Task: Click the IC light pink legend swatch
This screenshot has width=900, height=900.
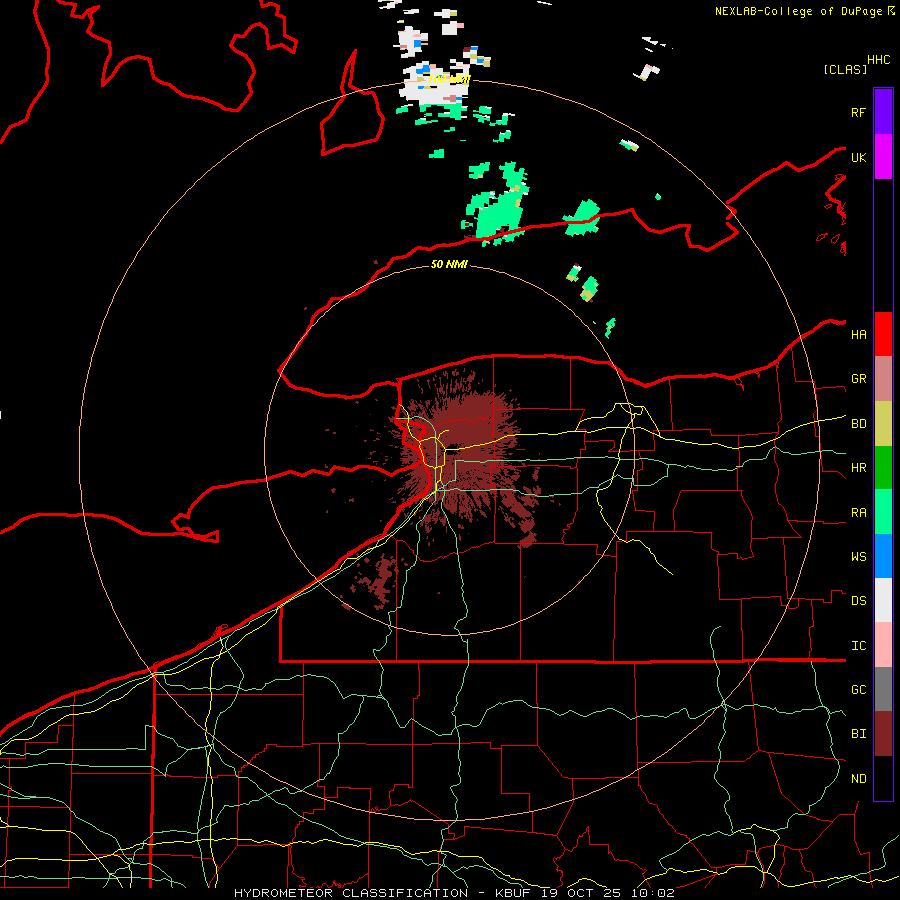Action: (883, 645)
